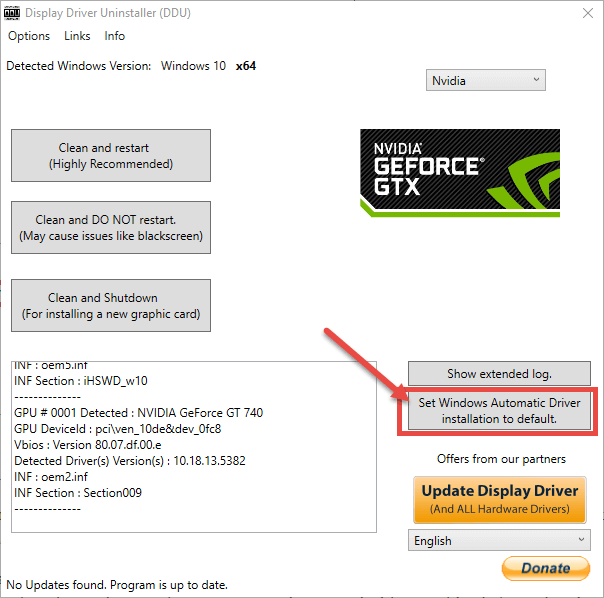The width and height of the screenshot is (604, 598).
Task: Click the Update Display Driver partner offer
Action: coord(500,500)
